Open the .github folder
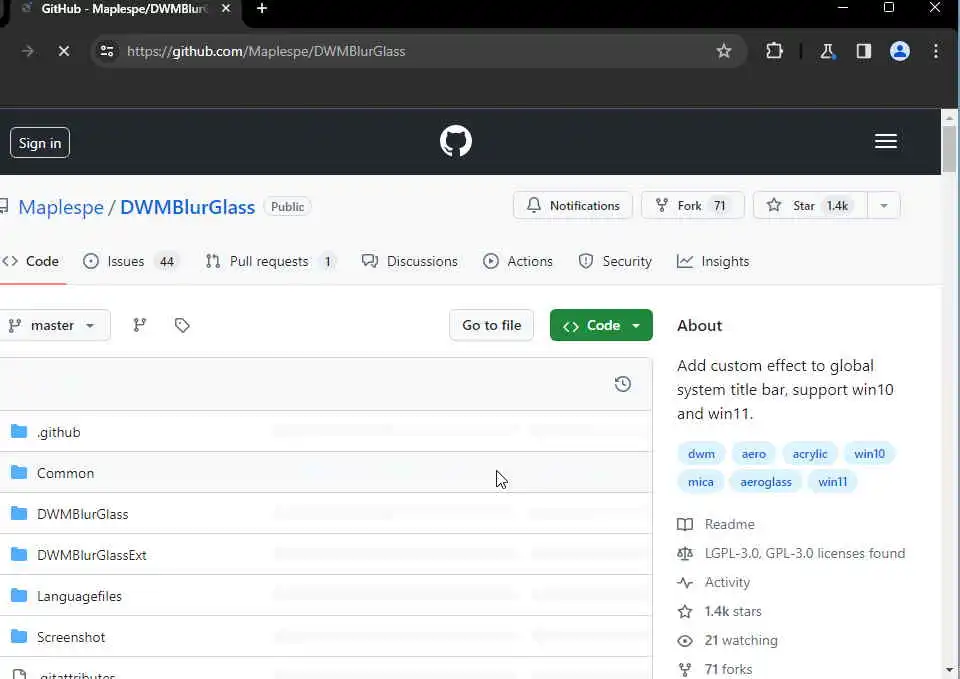 pos(59,432)
